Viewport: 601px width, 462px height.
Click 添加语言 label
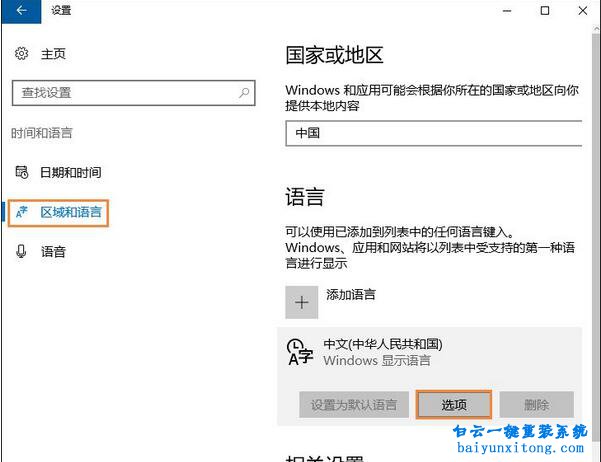click(351, 294)
